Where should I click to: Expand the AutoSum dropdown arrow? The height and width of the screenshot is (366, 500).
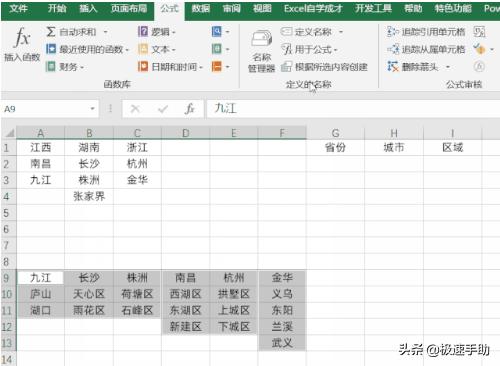pyautogui.click(x=106, y=32)
